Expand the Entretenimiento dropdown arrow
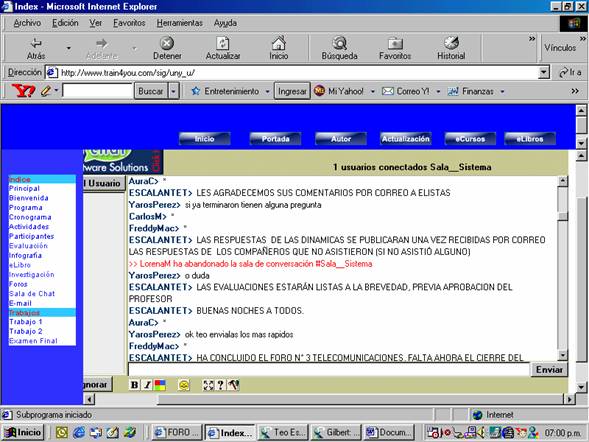 (x=267, y=92)
